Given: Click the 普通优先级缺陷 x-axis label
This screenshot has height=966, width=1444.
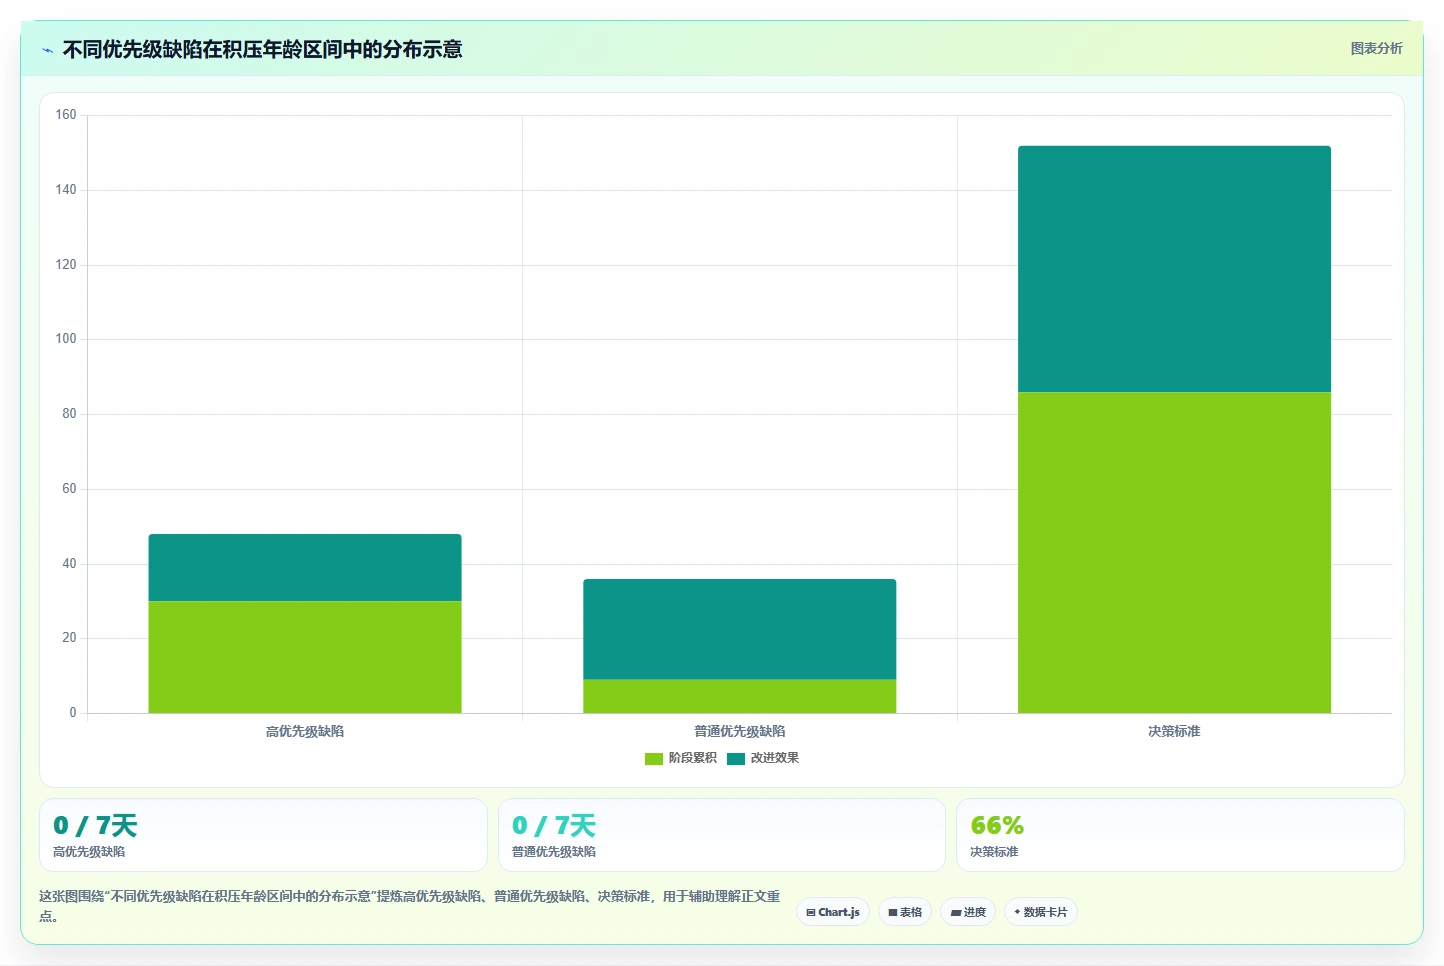Looking at the screenshot, I should pyautogui.click(x=740, y=731).
